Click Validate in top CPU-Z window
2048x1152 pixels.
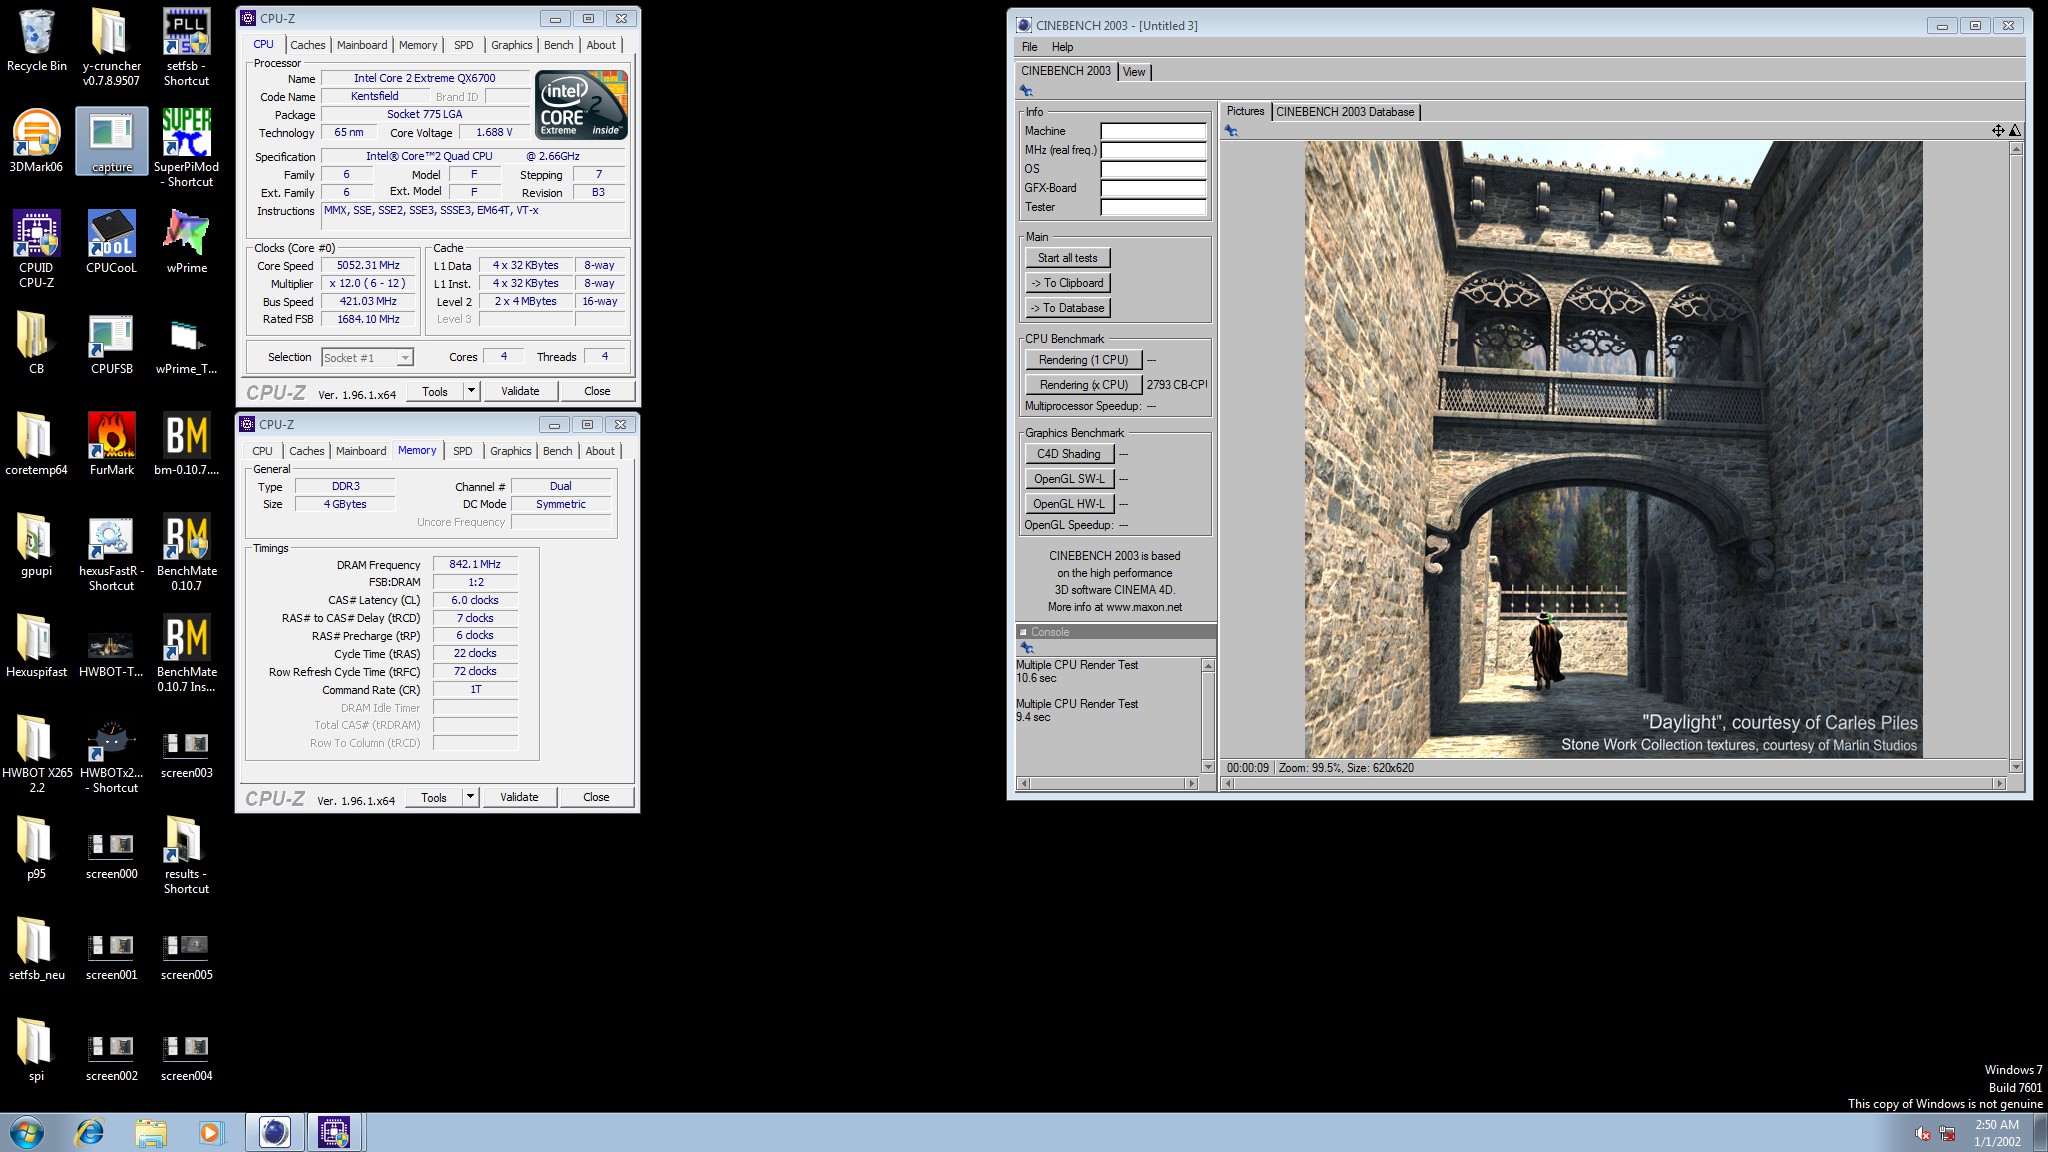point(520,391)
